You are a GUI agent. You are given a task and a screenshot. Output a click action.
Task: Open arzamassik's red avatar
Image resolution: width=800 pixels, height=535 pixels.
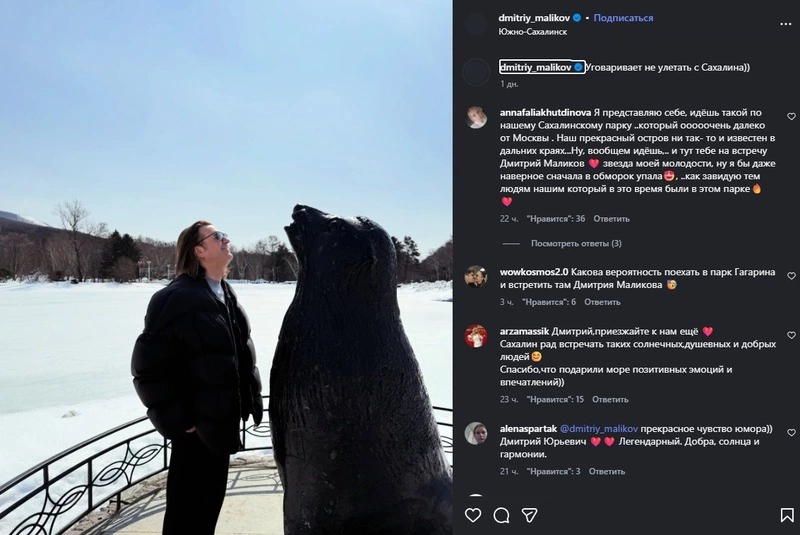pyautogui.click(x=476, y=335)
